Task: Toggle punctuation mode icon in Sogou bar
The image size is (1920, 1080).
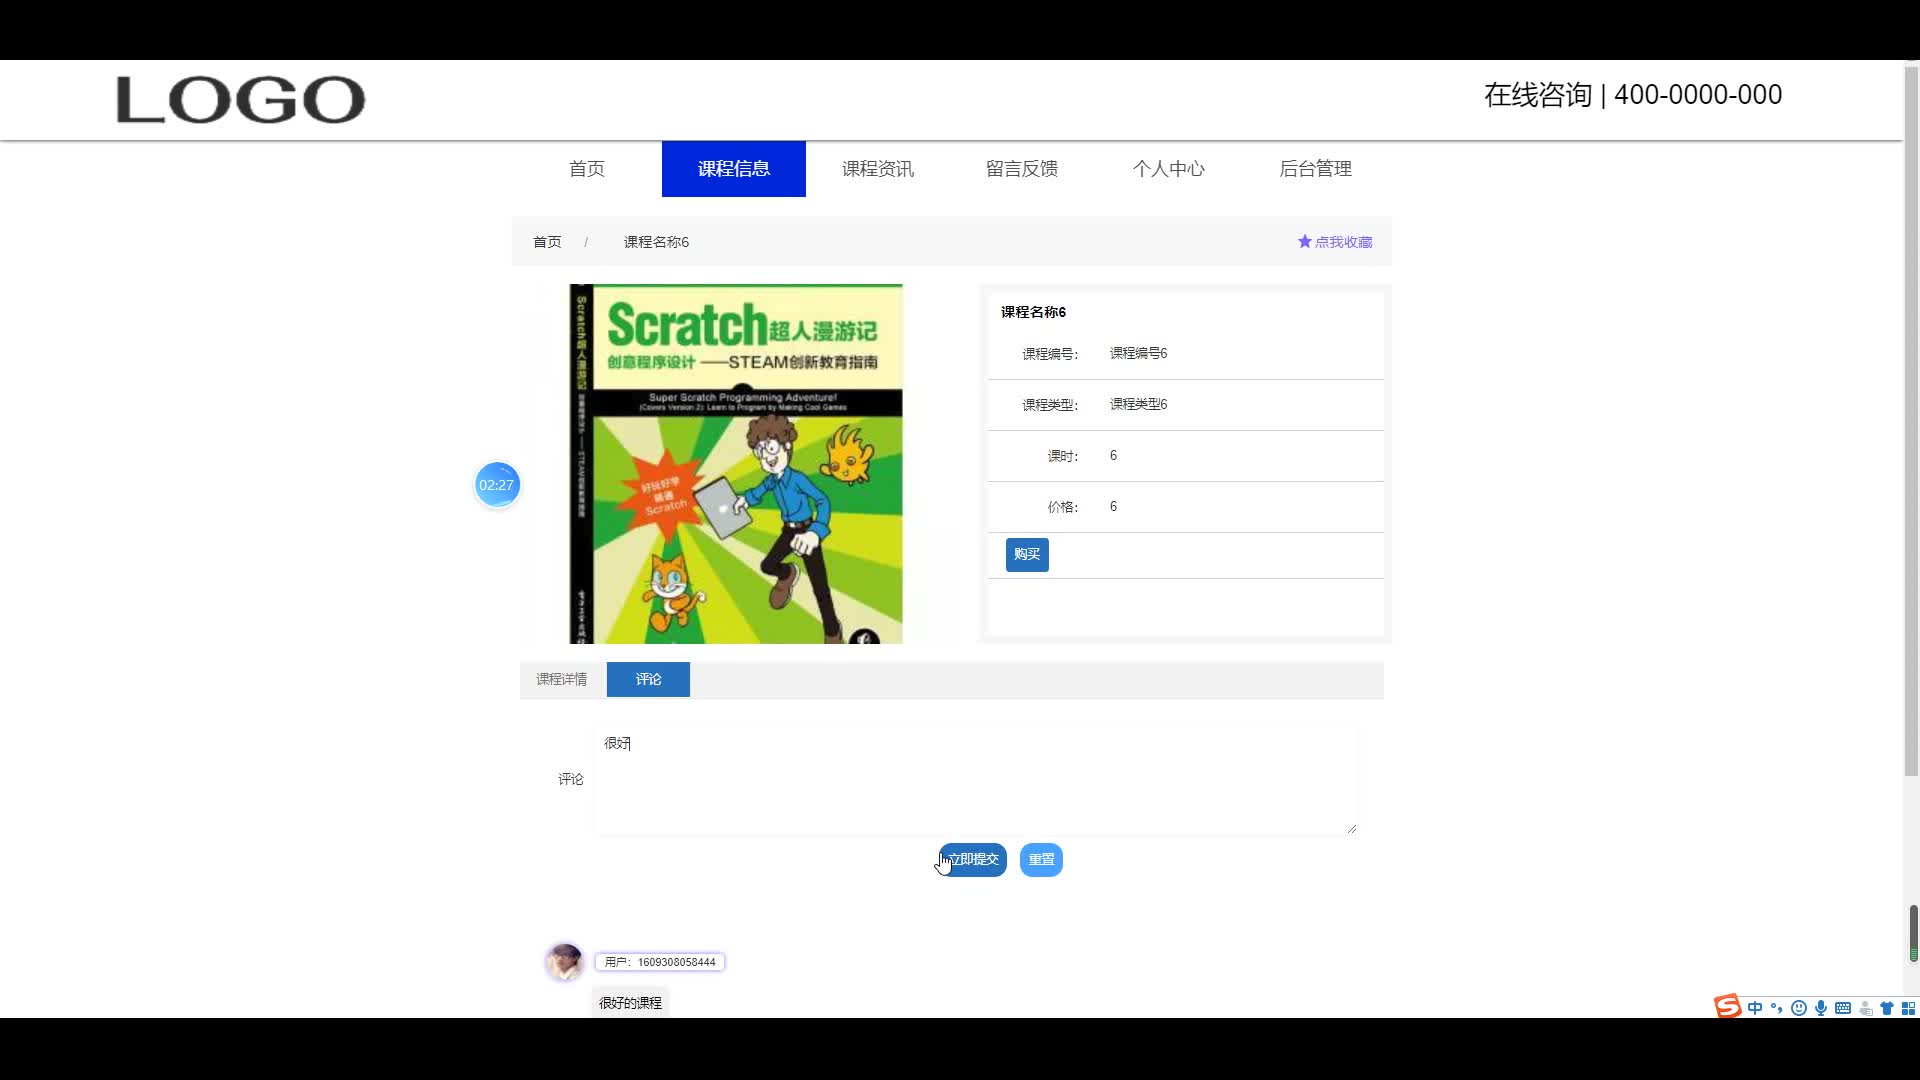Action: (1777, 1008)
